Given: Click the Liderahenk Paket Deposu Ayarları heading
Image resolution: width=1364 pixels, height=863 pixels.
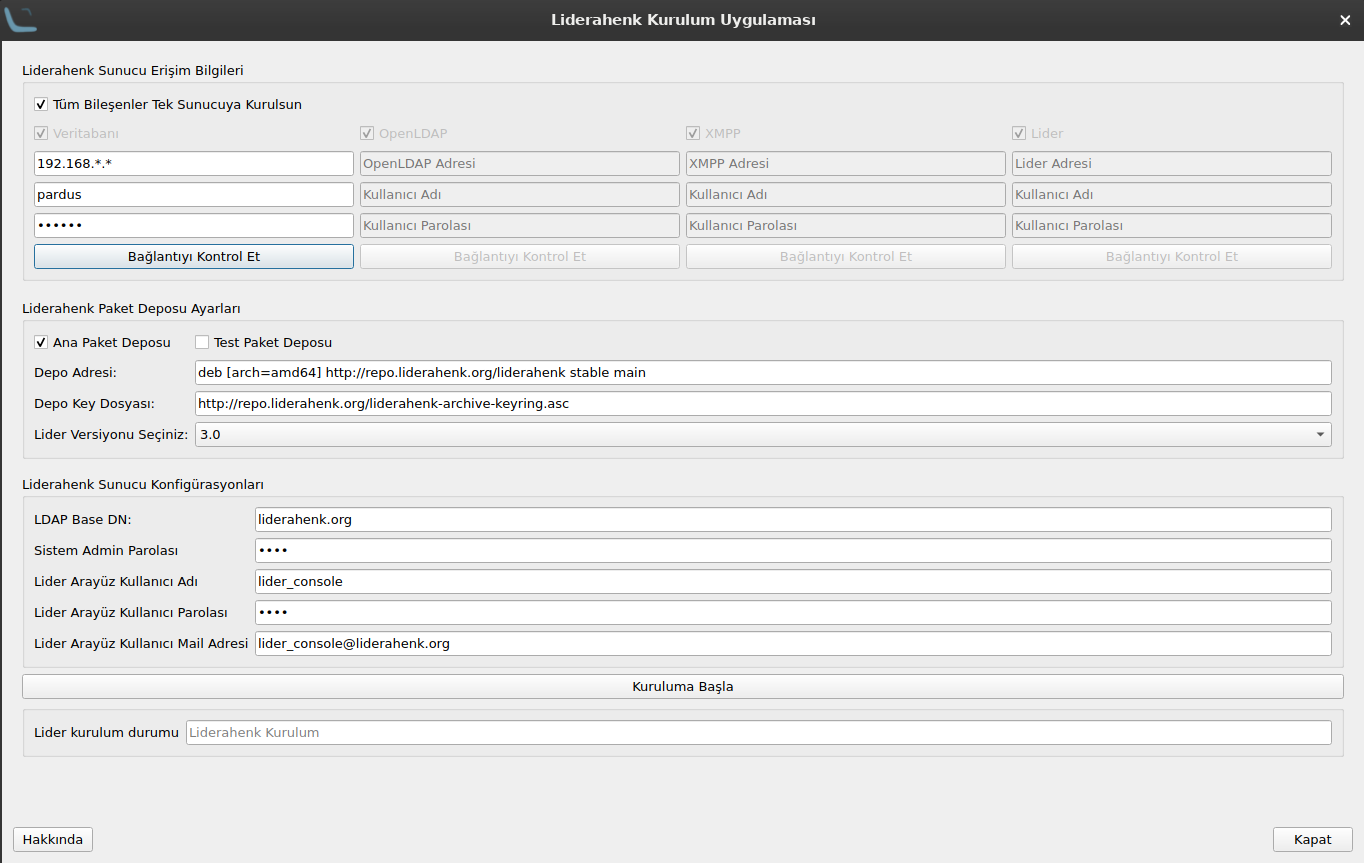Looking at the screenshot, I should tap(131, 309).
